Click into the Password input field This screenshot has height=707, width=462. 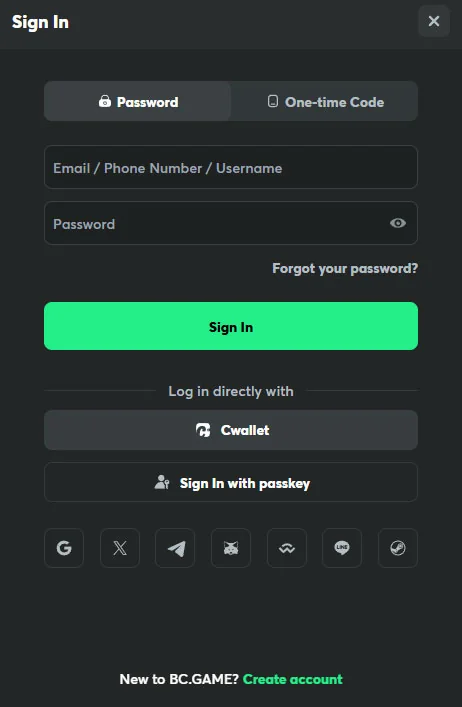tap(231, 223)
